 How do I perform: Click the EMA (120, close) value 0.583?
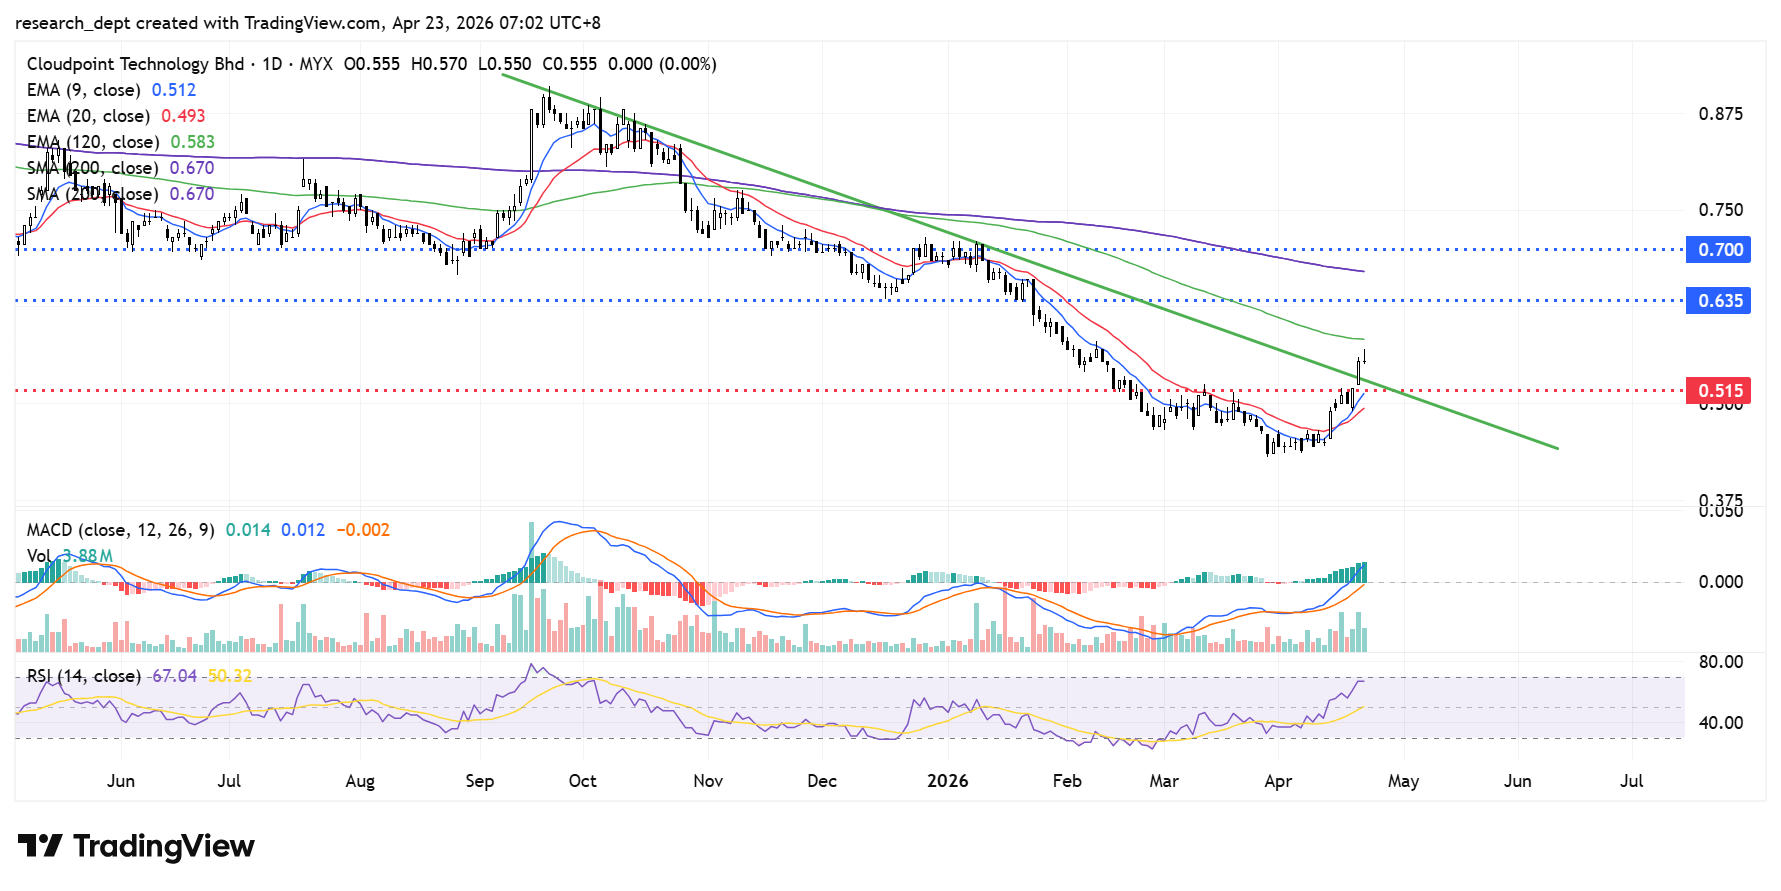[x=192, y=142]
